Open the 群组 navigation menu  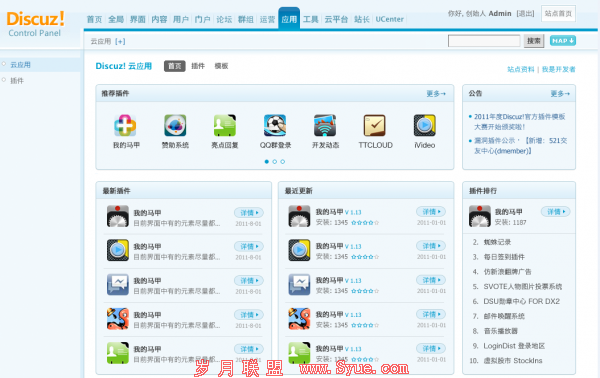246,19
